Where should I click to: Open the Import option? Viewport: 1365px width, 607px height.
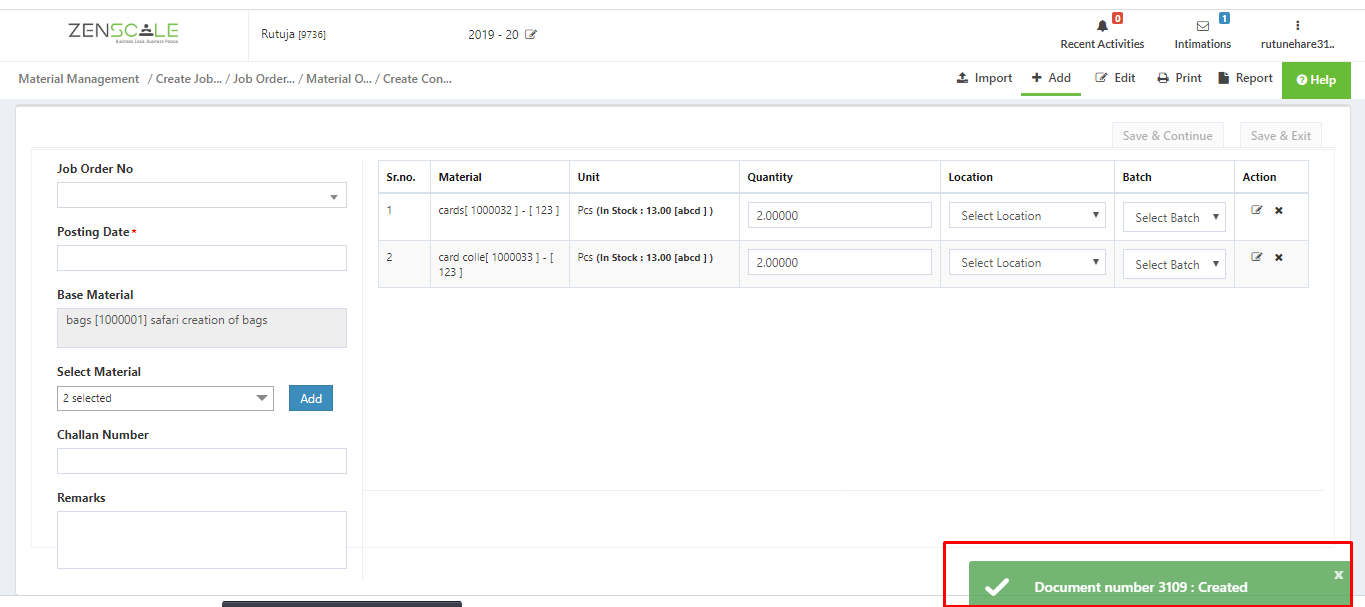pyautogui.click(x=984, y=78)
